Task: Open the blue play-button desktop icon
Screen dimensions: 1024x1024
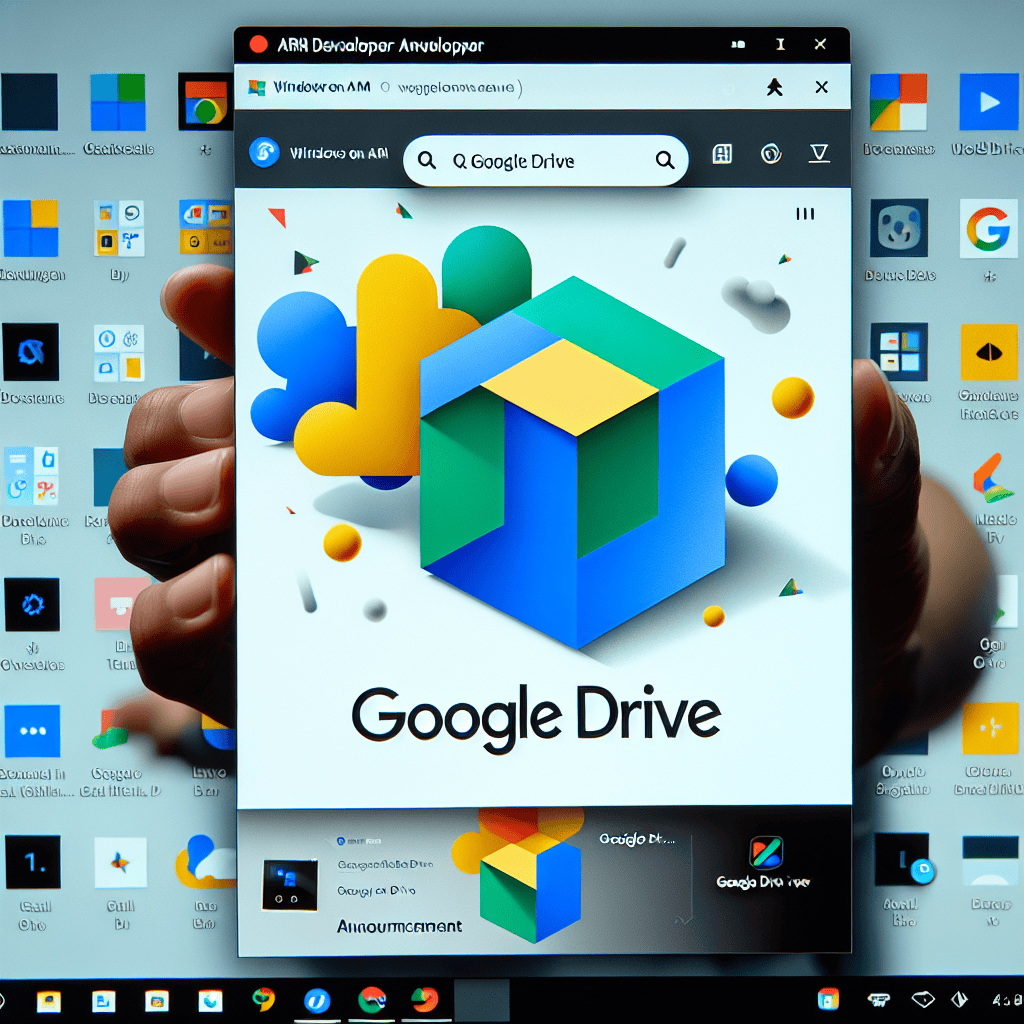Action: 989,102
